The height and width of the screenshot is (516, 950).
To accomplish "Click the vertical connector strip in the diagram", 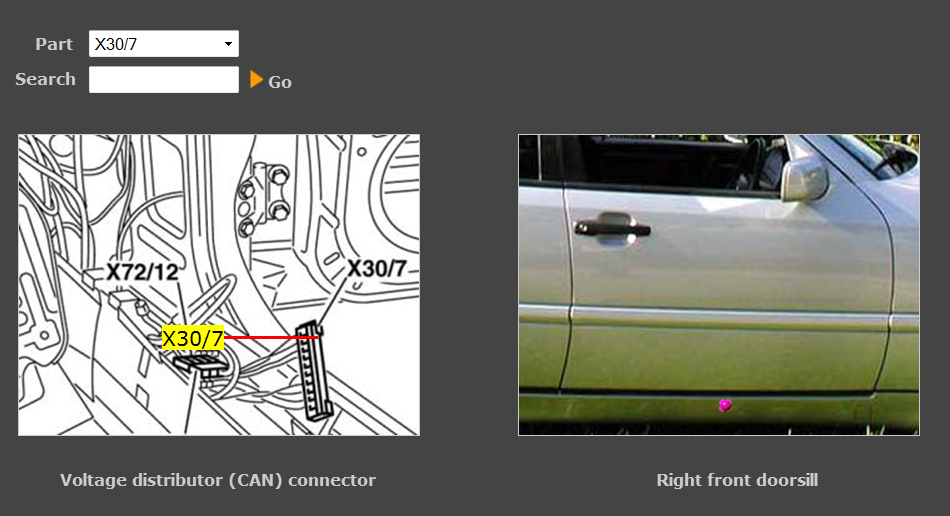I will tap(314, 371).
